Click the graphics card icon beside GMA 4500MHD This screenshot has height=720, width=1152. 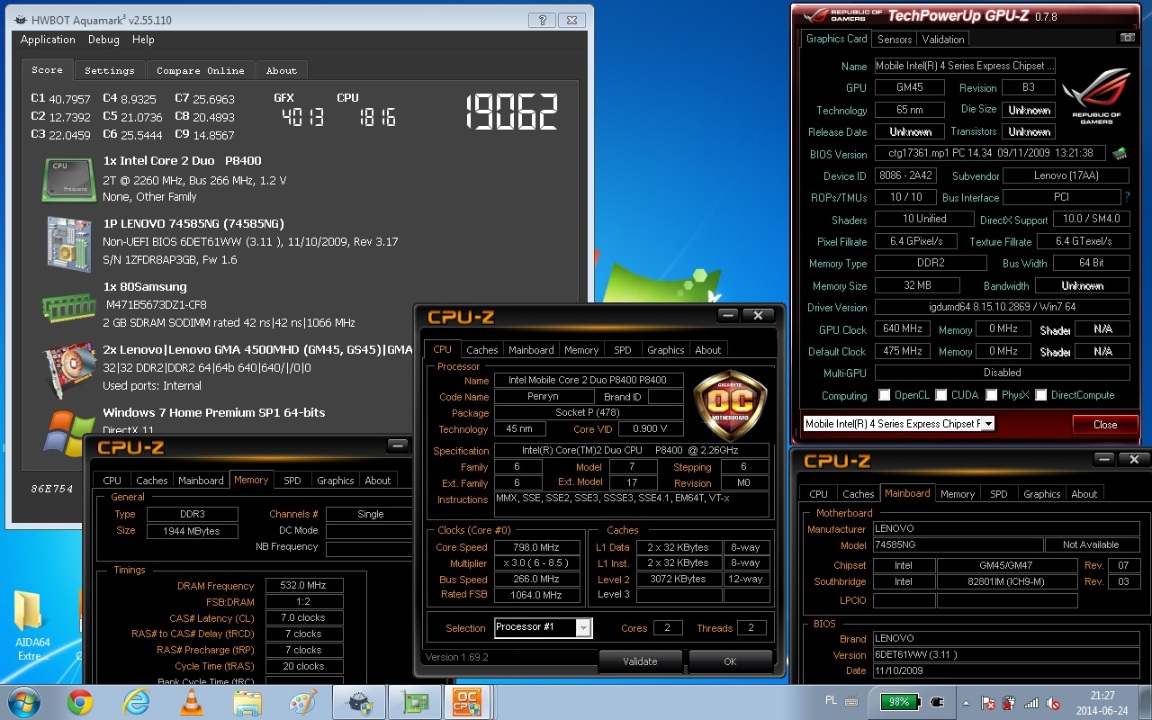tap(70, 370)
